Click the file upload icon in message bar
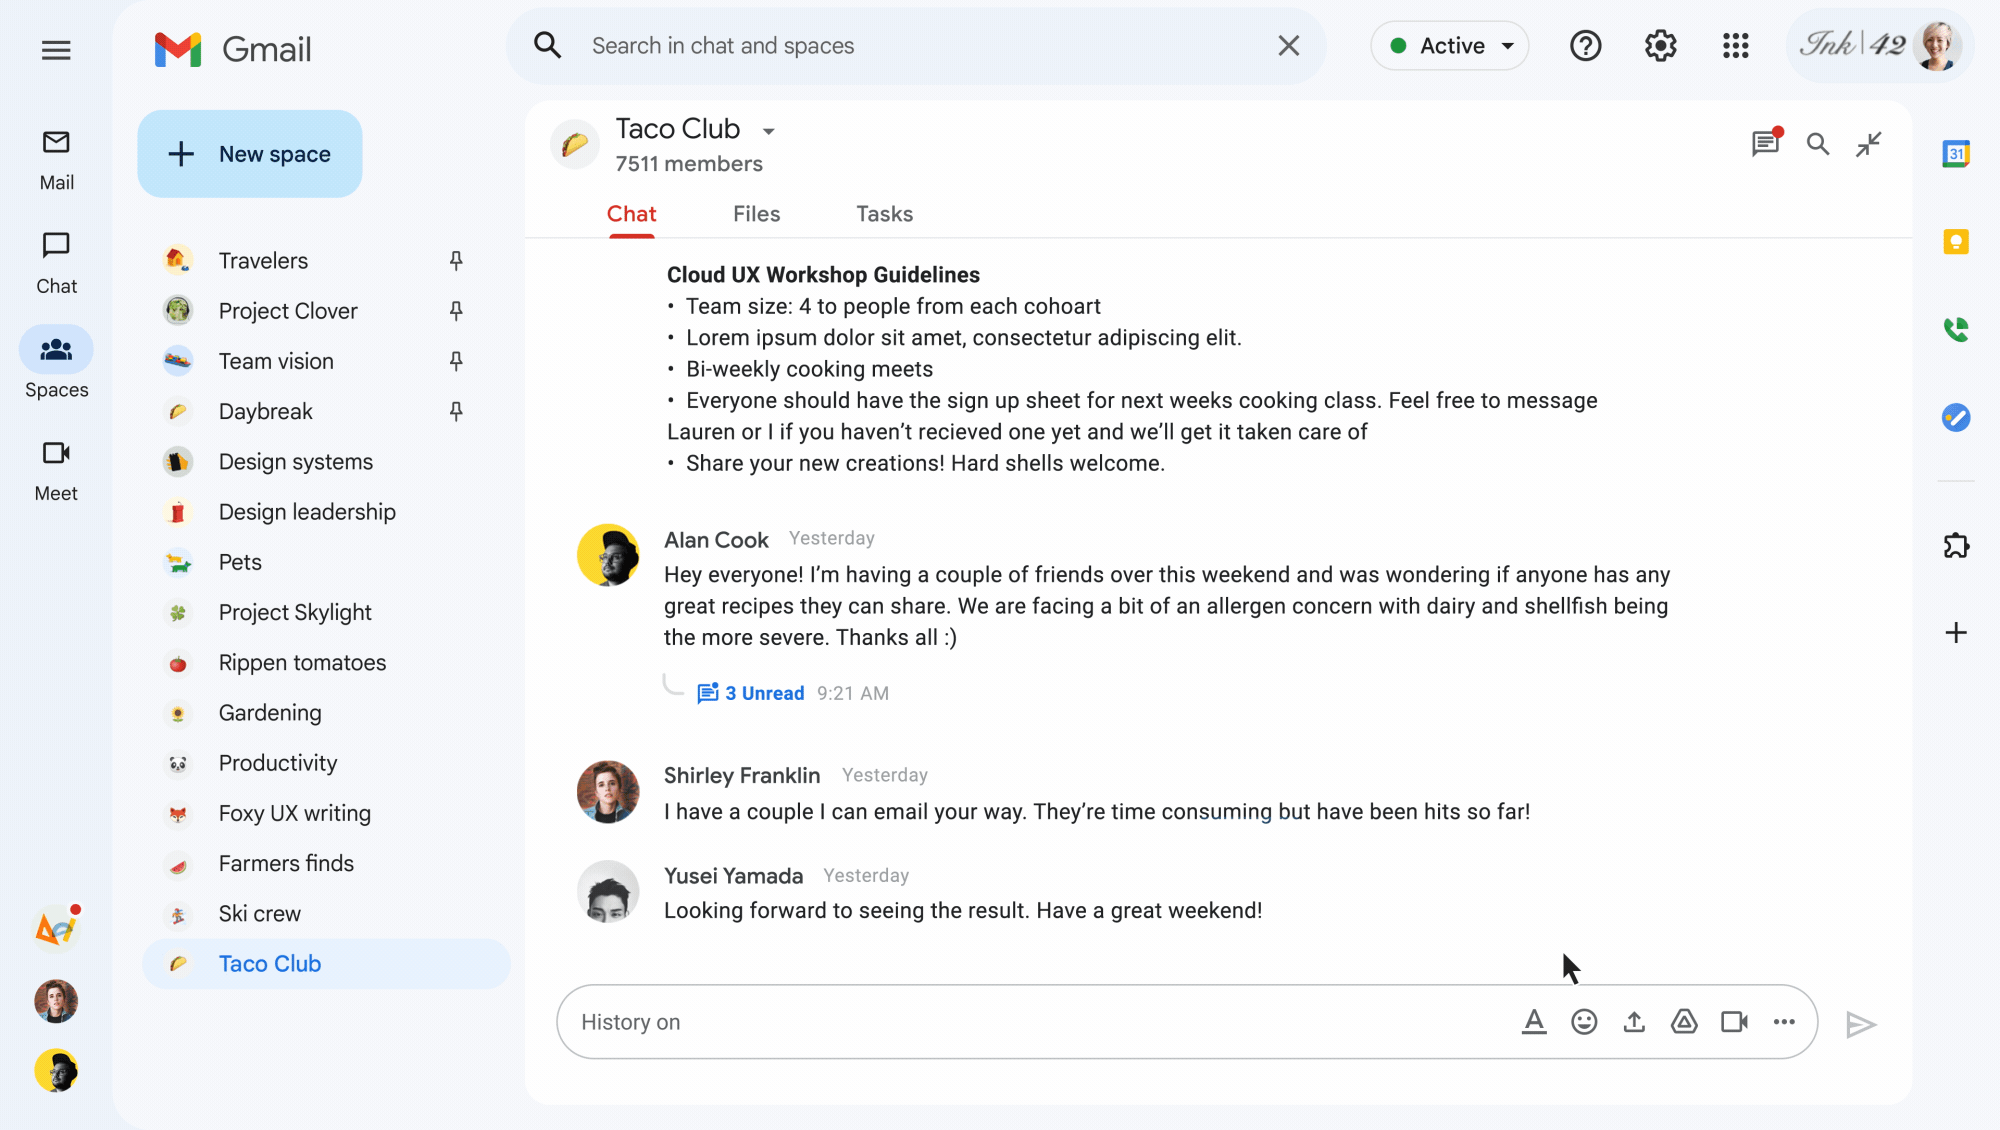The image size is (2000, 1130). point(1635,1022)
